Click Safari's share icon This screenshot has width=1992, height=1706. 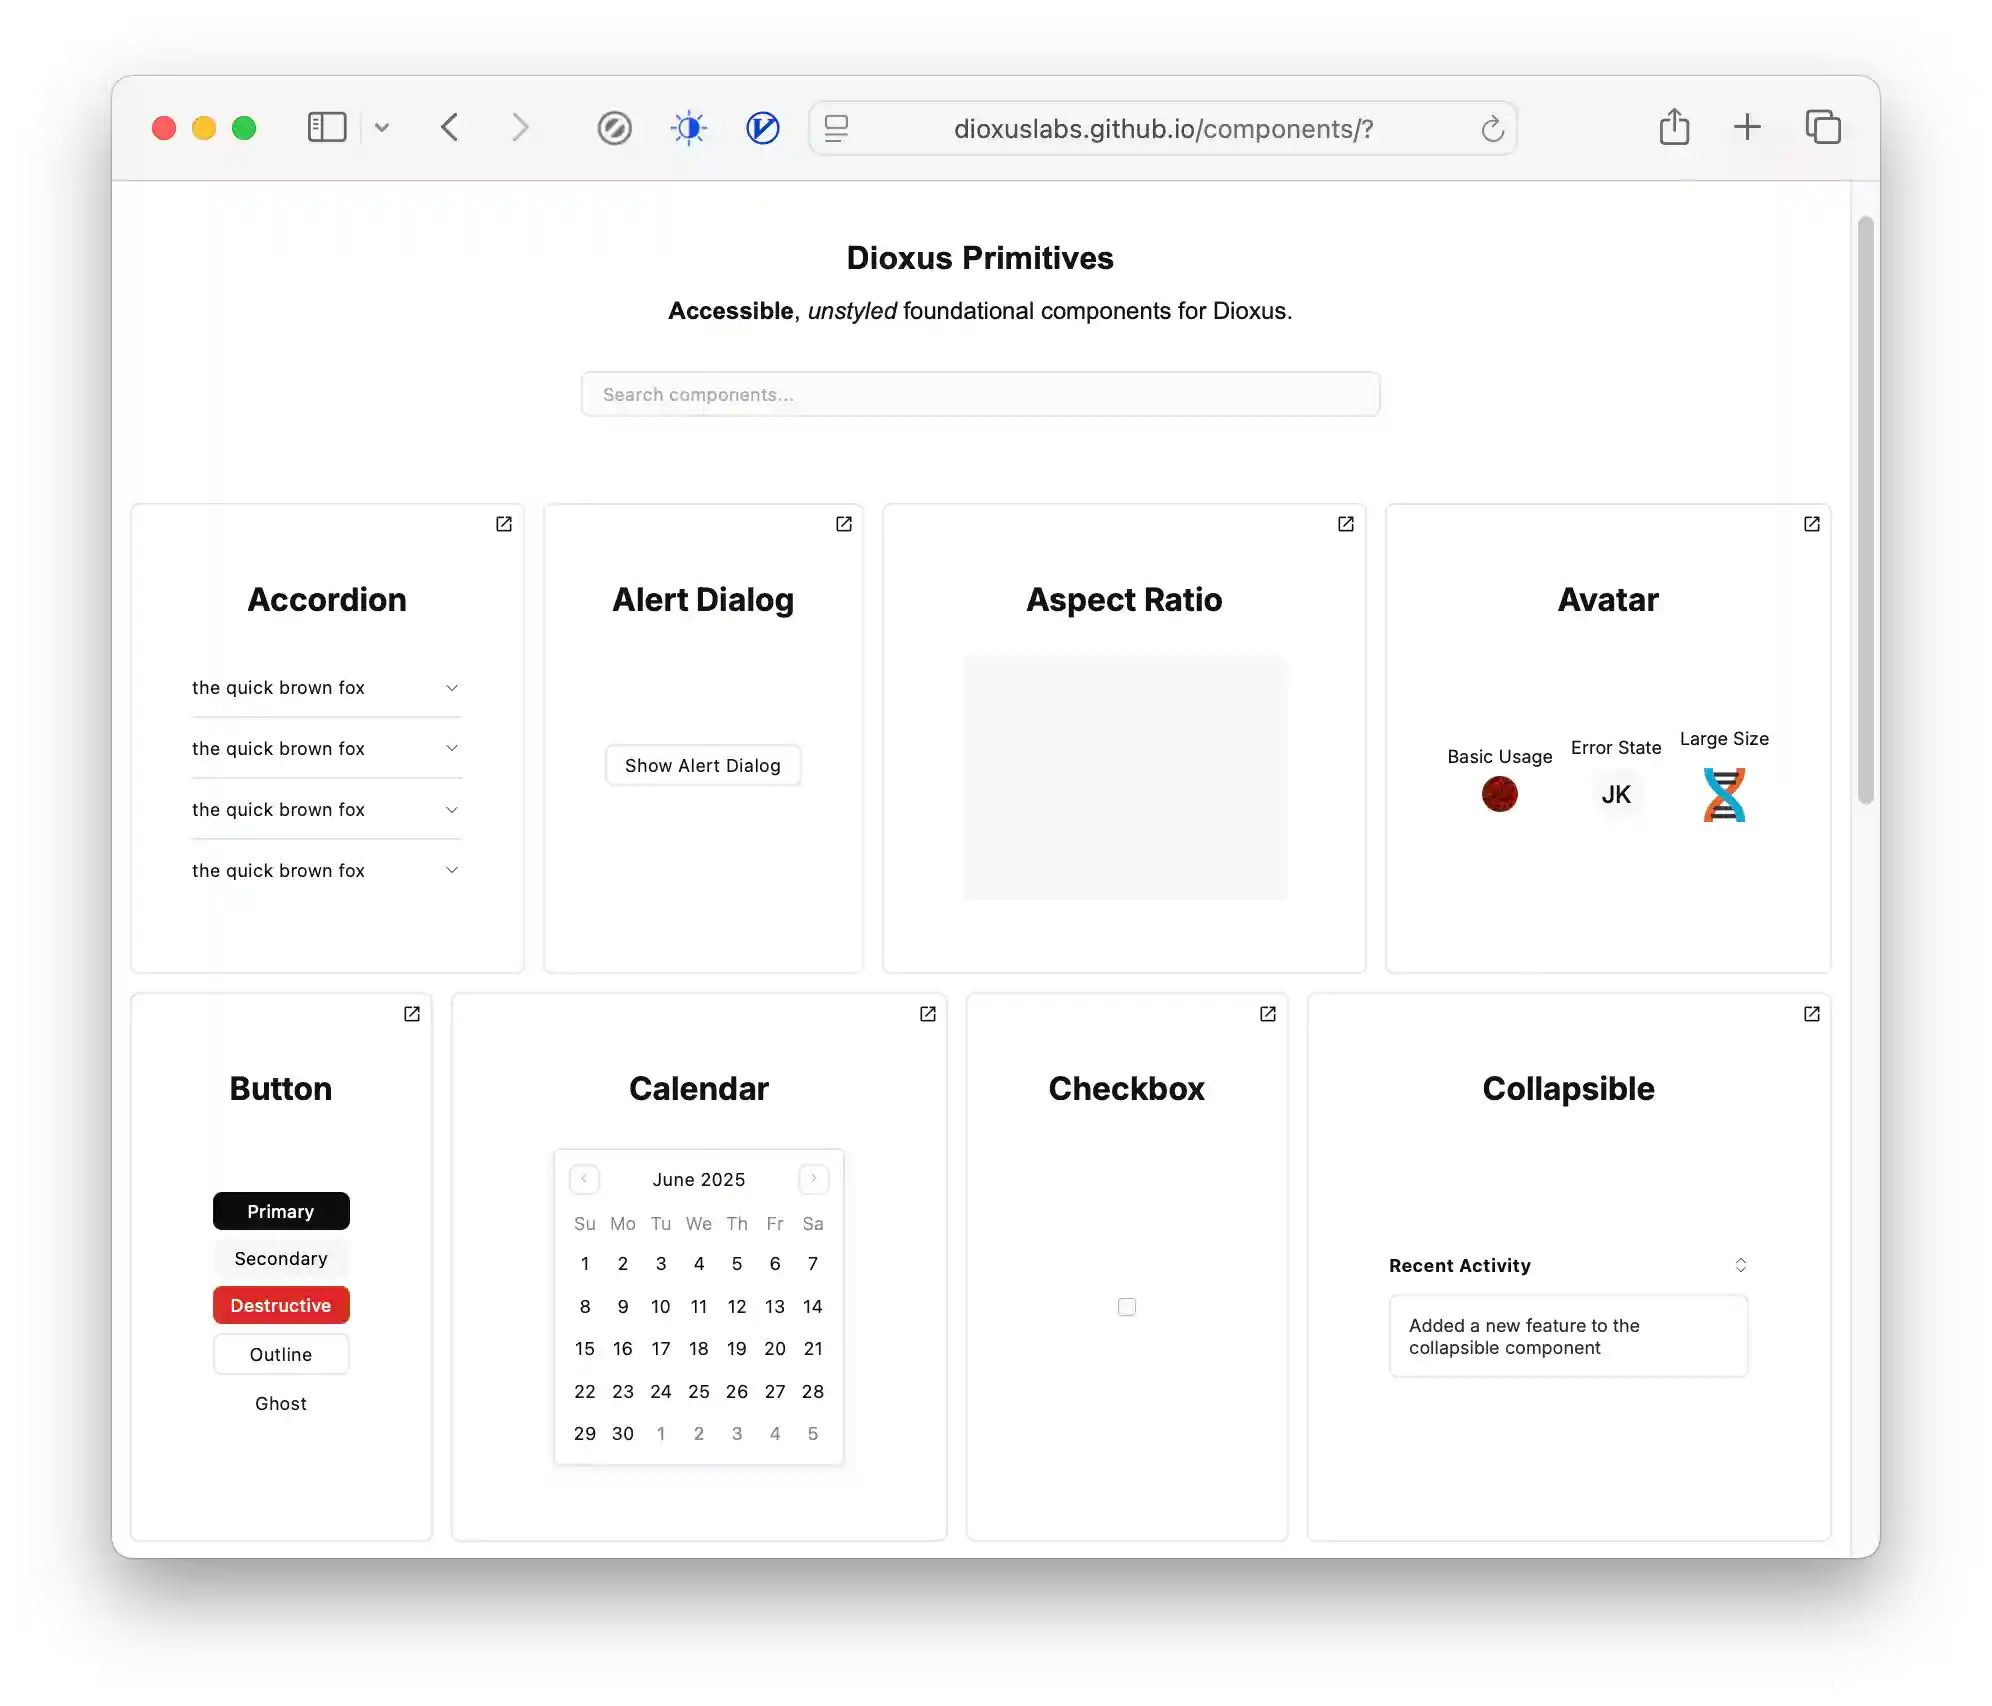[1674, 128]
